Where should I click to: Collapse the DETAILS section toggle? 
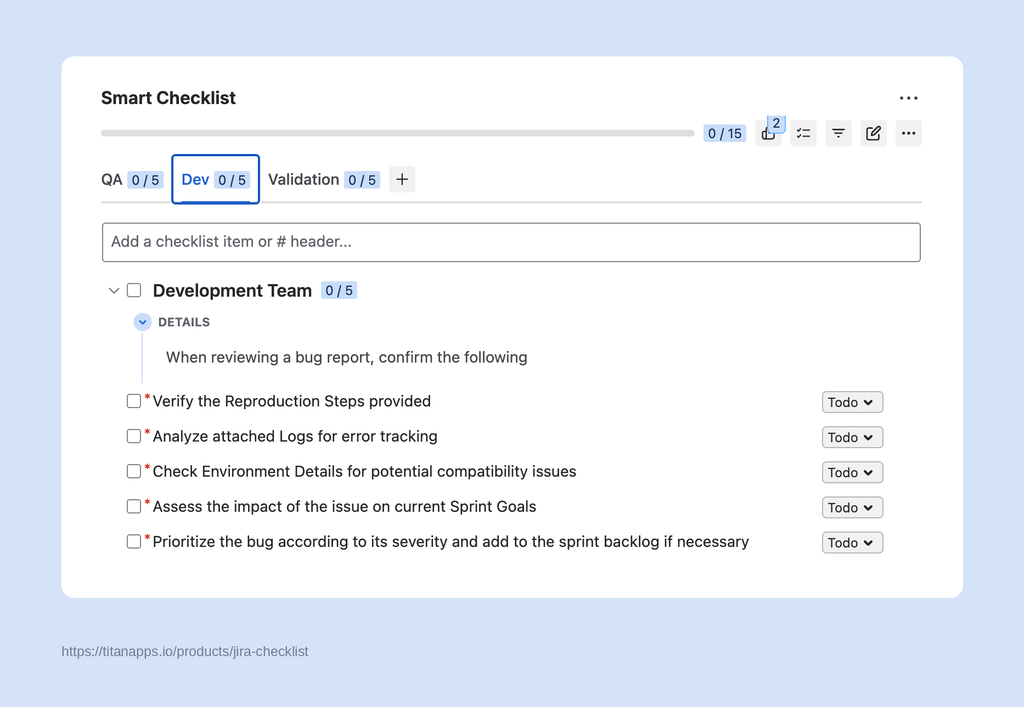tap(142, 322)
